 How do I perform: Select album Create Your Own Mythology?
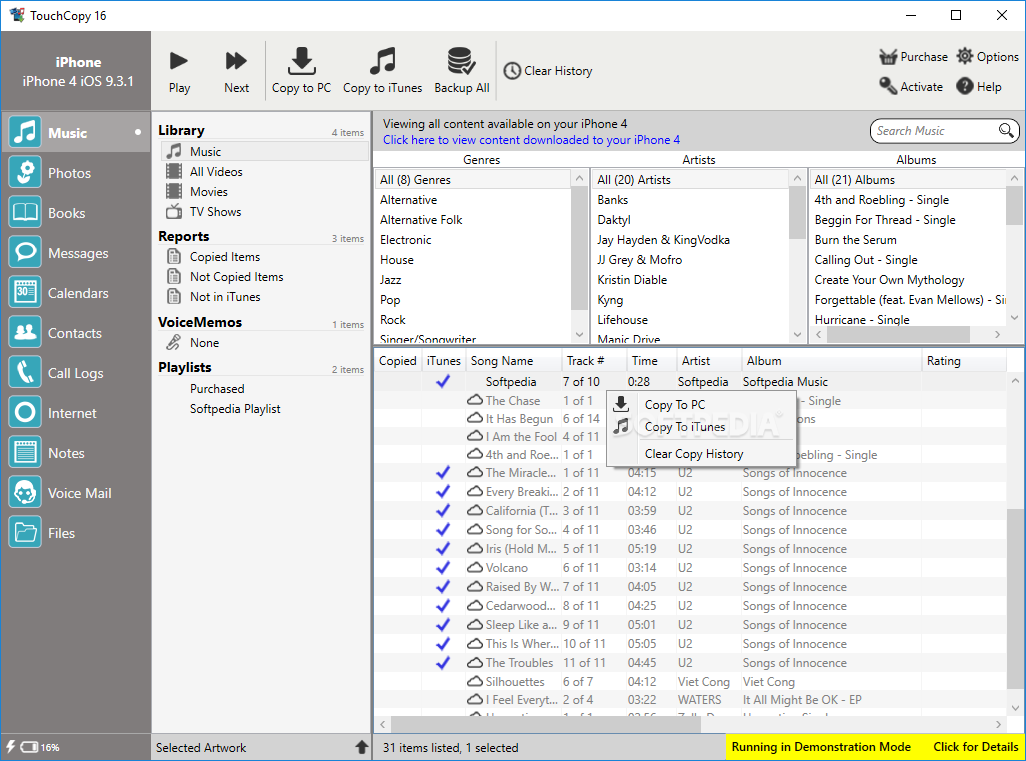pos(908,279)
